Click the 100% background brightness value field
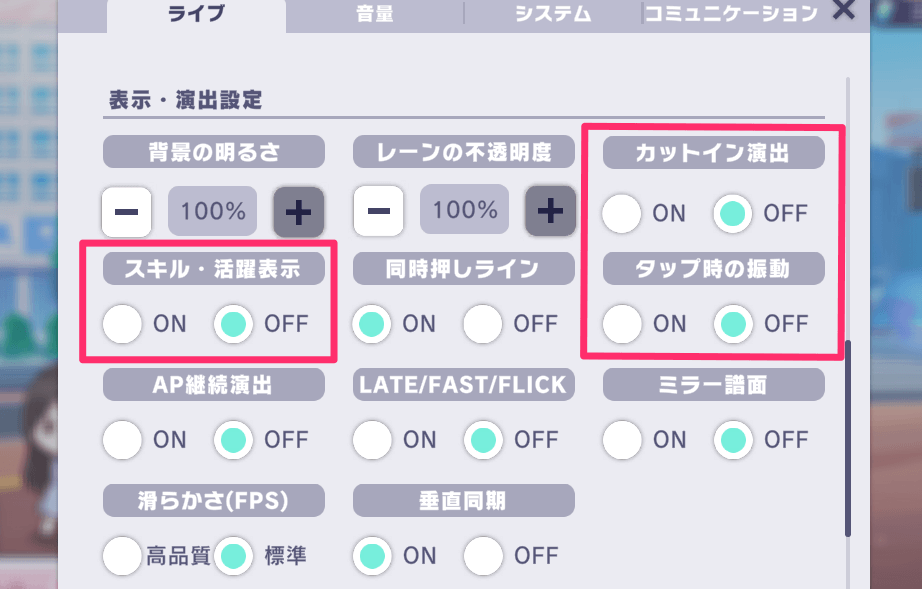 point(212,210)
